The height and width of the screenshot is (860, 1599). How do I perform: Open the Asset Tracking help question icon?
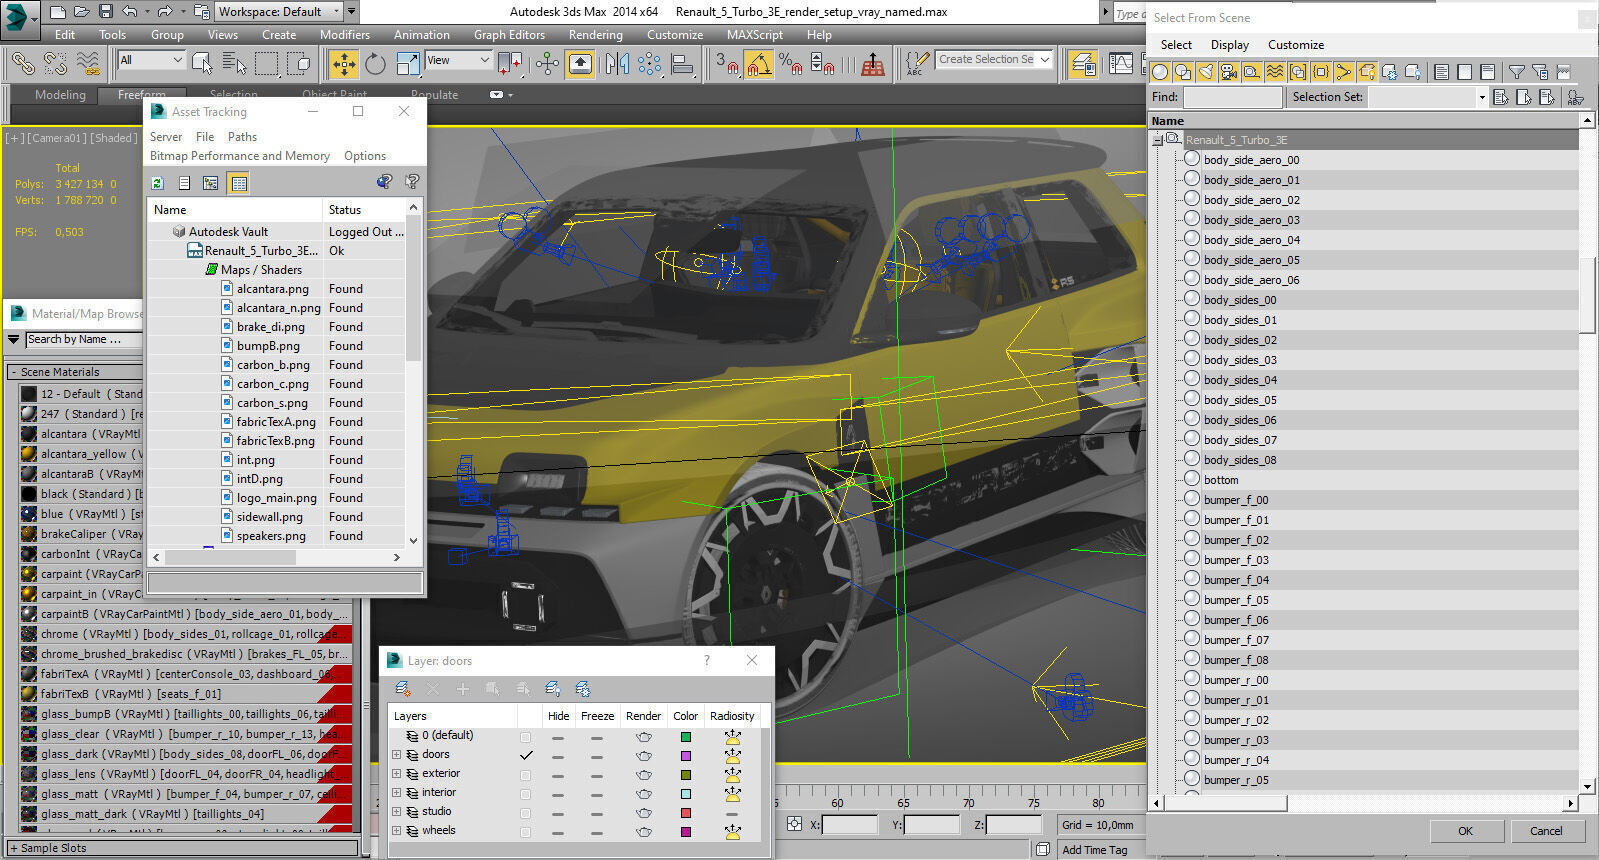coord(412,181)
